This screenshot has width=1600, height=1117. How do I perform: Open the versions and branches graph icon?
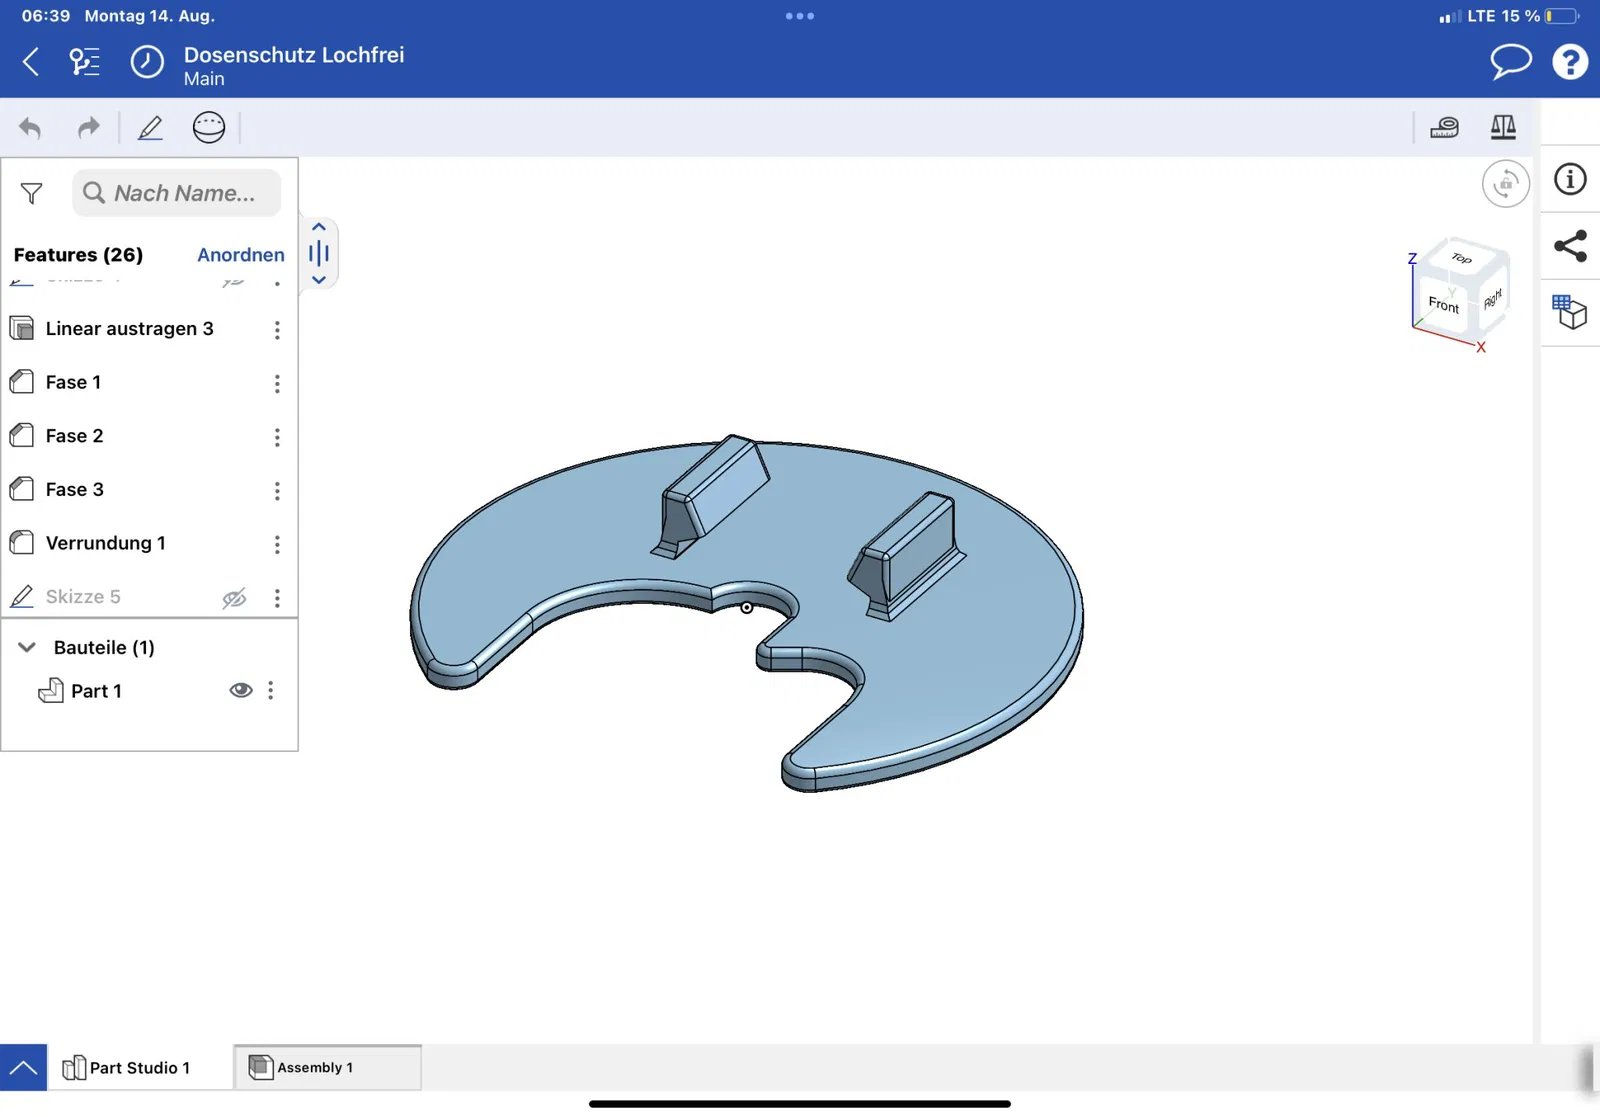click(85, 62)
